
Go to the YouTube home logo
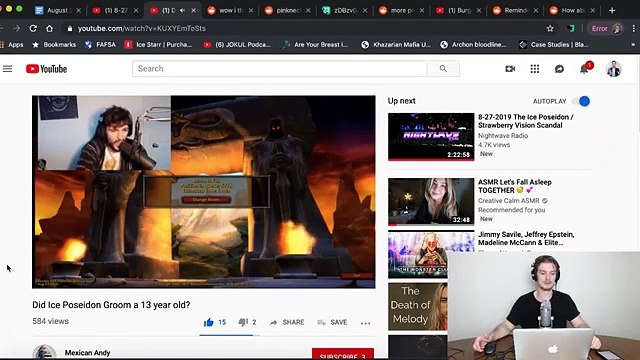click(47, 69)
